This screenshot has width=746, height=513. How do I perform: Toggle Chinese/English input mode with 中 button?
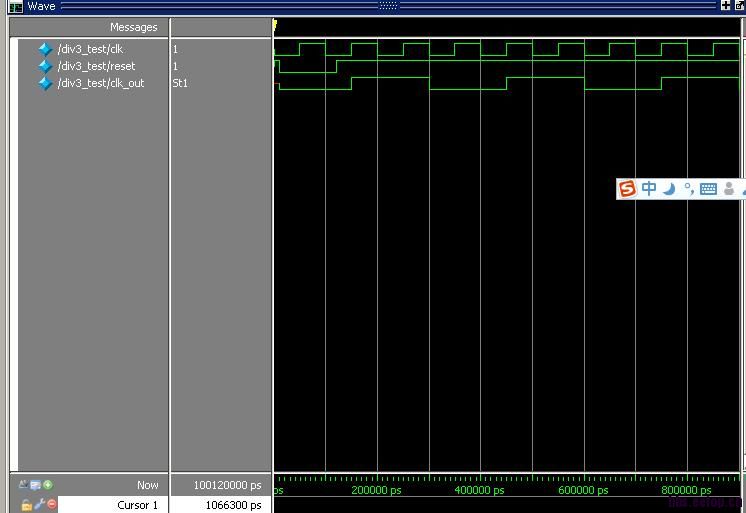point(649,189)
